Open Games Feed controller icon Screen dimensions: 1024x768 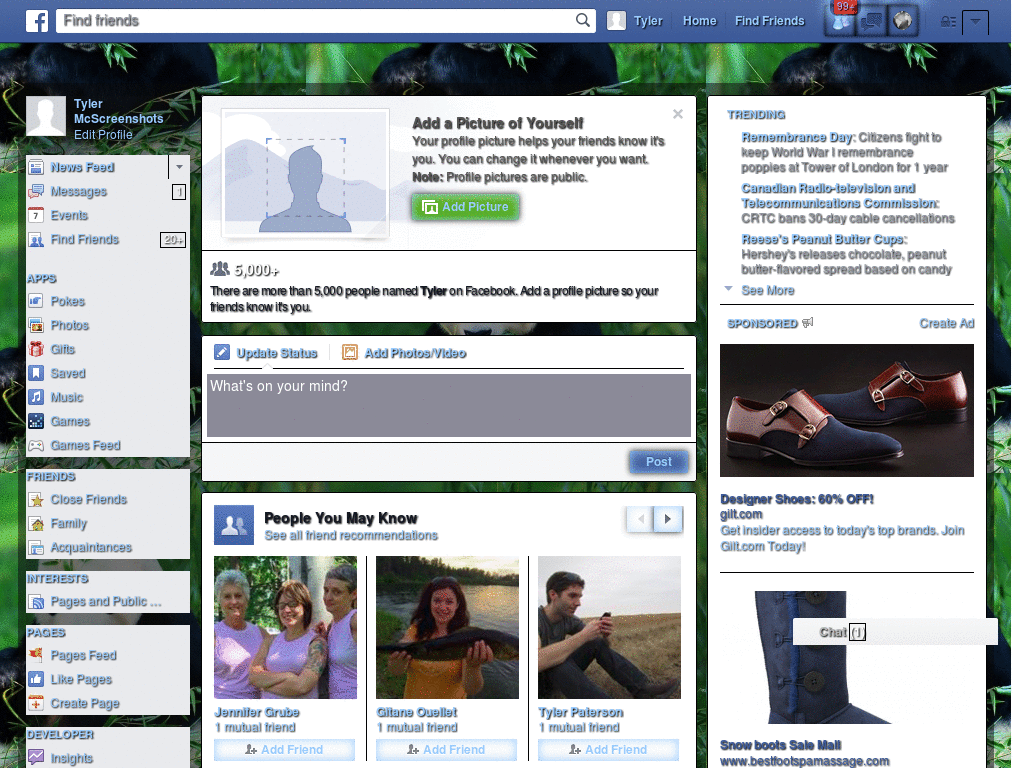36,445
